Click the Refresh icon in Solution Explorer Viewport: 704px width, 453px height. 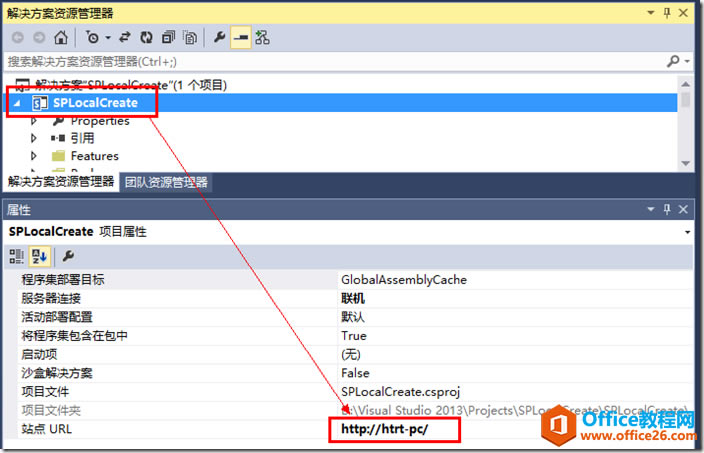[x=146, y=37]
